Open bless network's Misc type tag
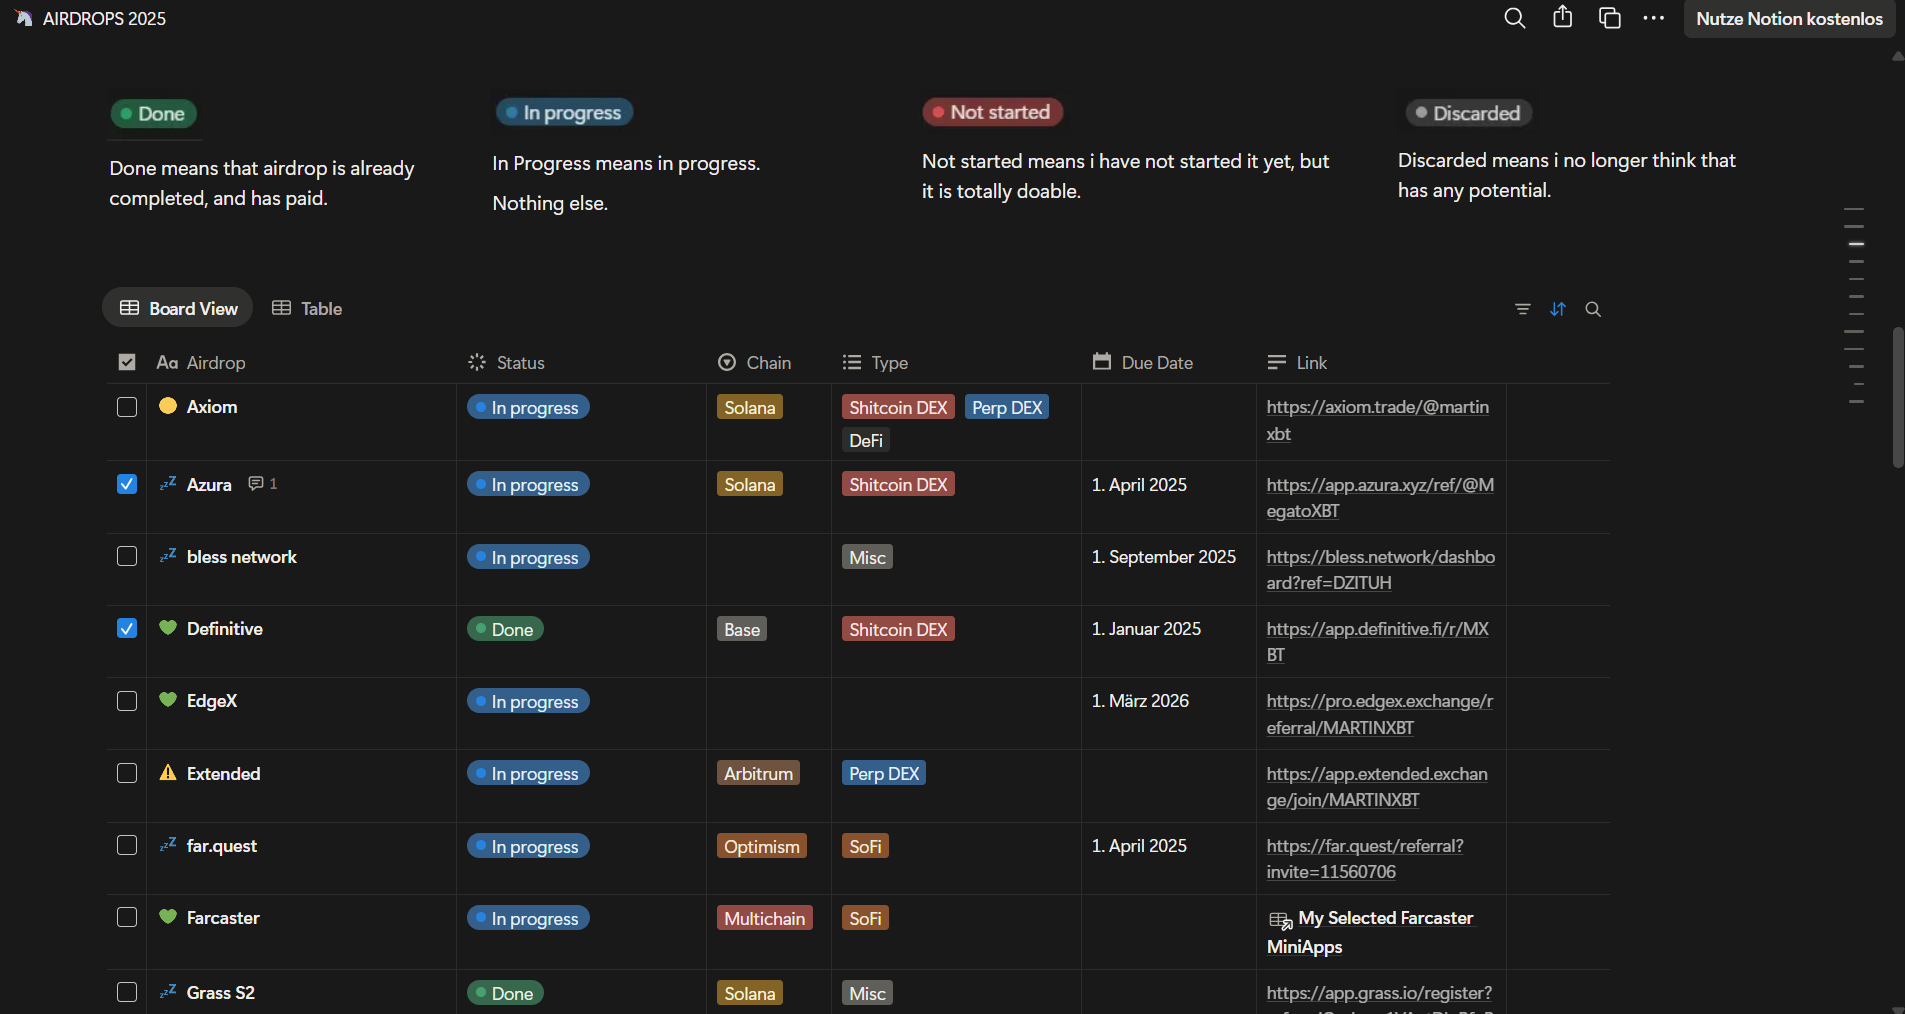Viewport: 1905px width, 1014px height. tap(867, 557)
